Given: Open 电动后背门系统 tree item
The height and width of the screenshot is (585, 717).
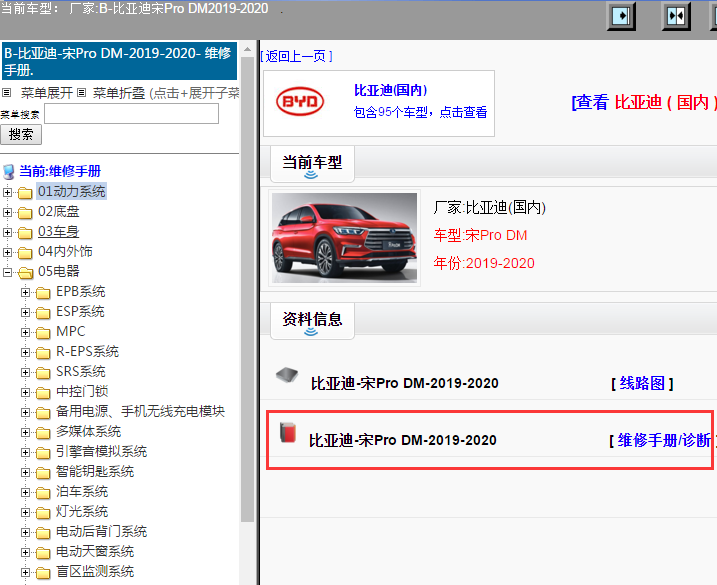Looking at the screenshot, I should coord(102,531).
